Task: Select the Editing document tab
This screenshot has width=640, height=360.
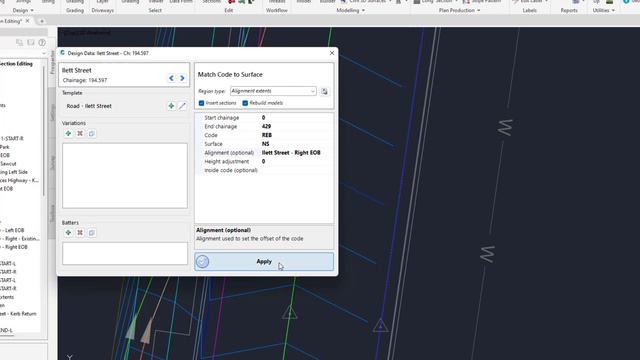Action: click(x=11, y=21)
